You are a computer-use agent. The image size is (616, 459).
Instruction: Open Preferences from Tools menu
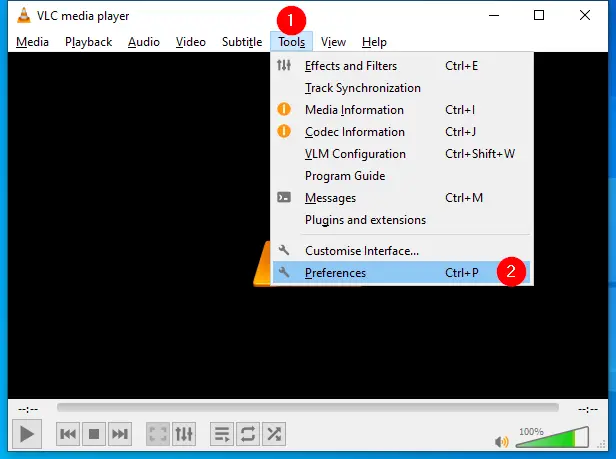coord(402,272)
